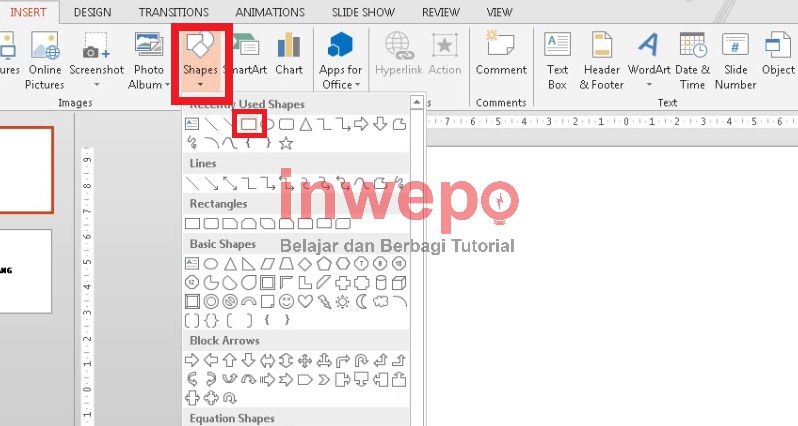Image resolution: width=798 pixels, height=426 pixels.
Task: Expand the Shapes dropdown arrow
Action: 200,84
